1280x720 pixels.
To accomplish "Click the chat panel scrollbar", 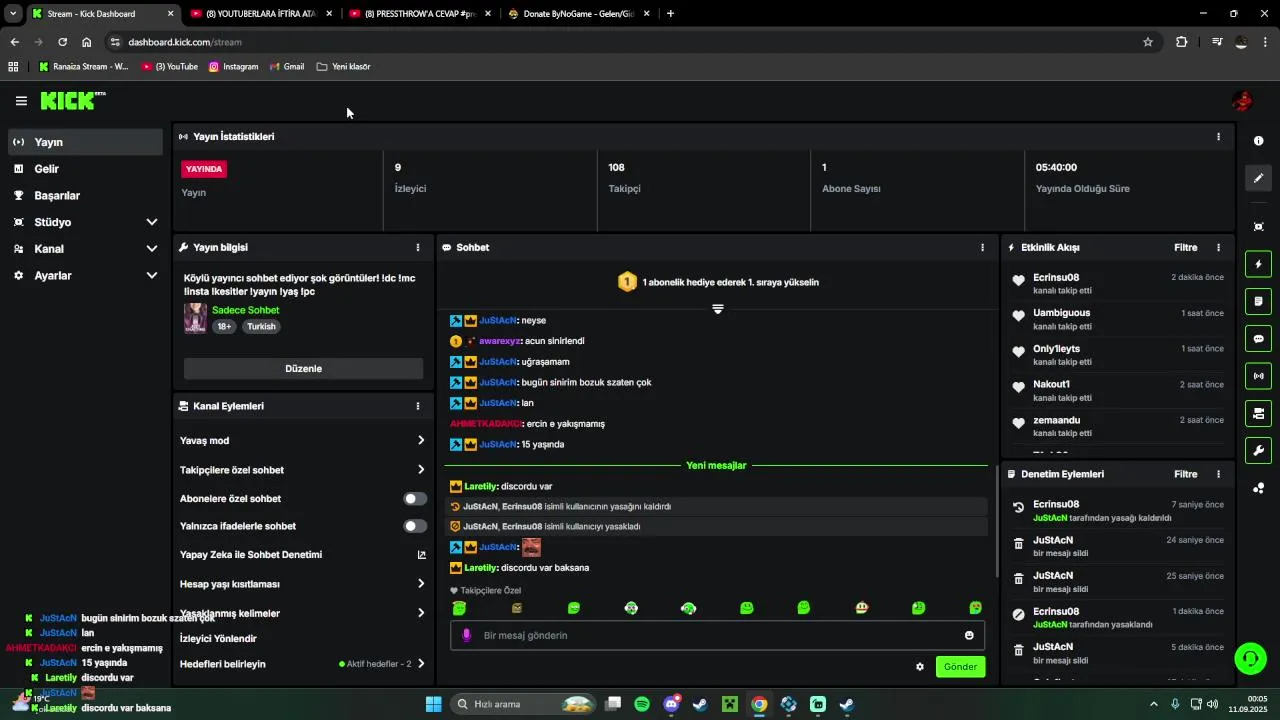I will (996, 520).
